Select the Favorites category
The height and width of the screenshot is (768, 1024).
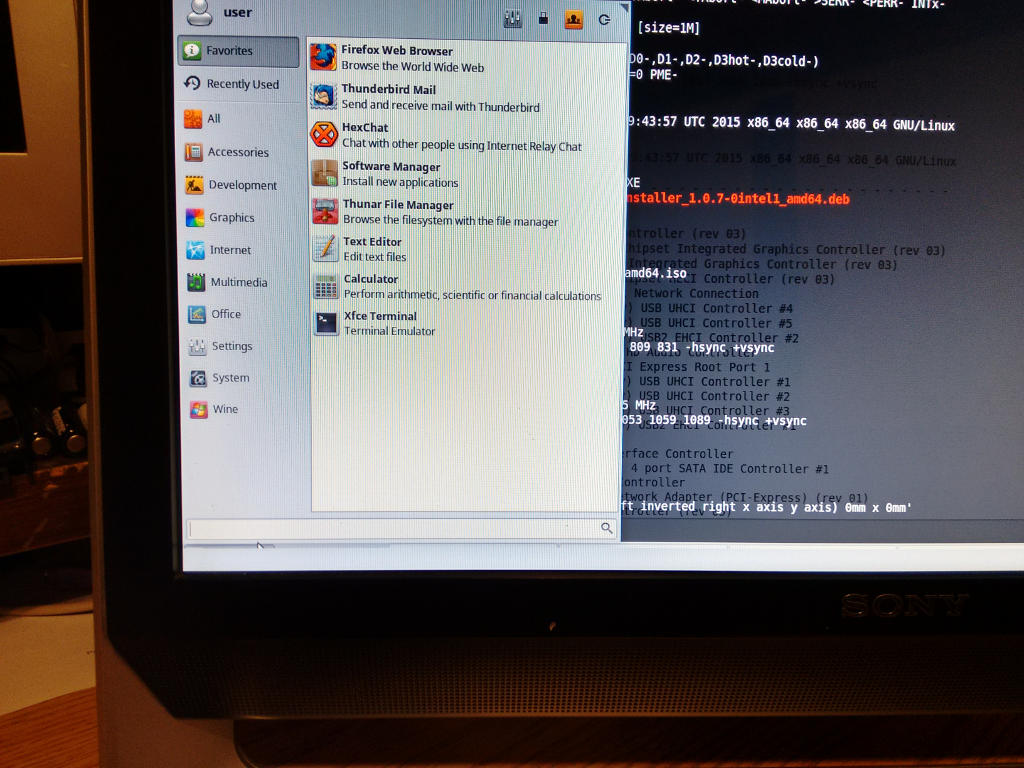click(238, 51)
